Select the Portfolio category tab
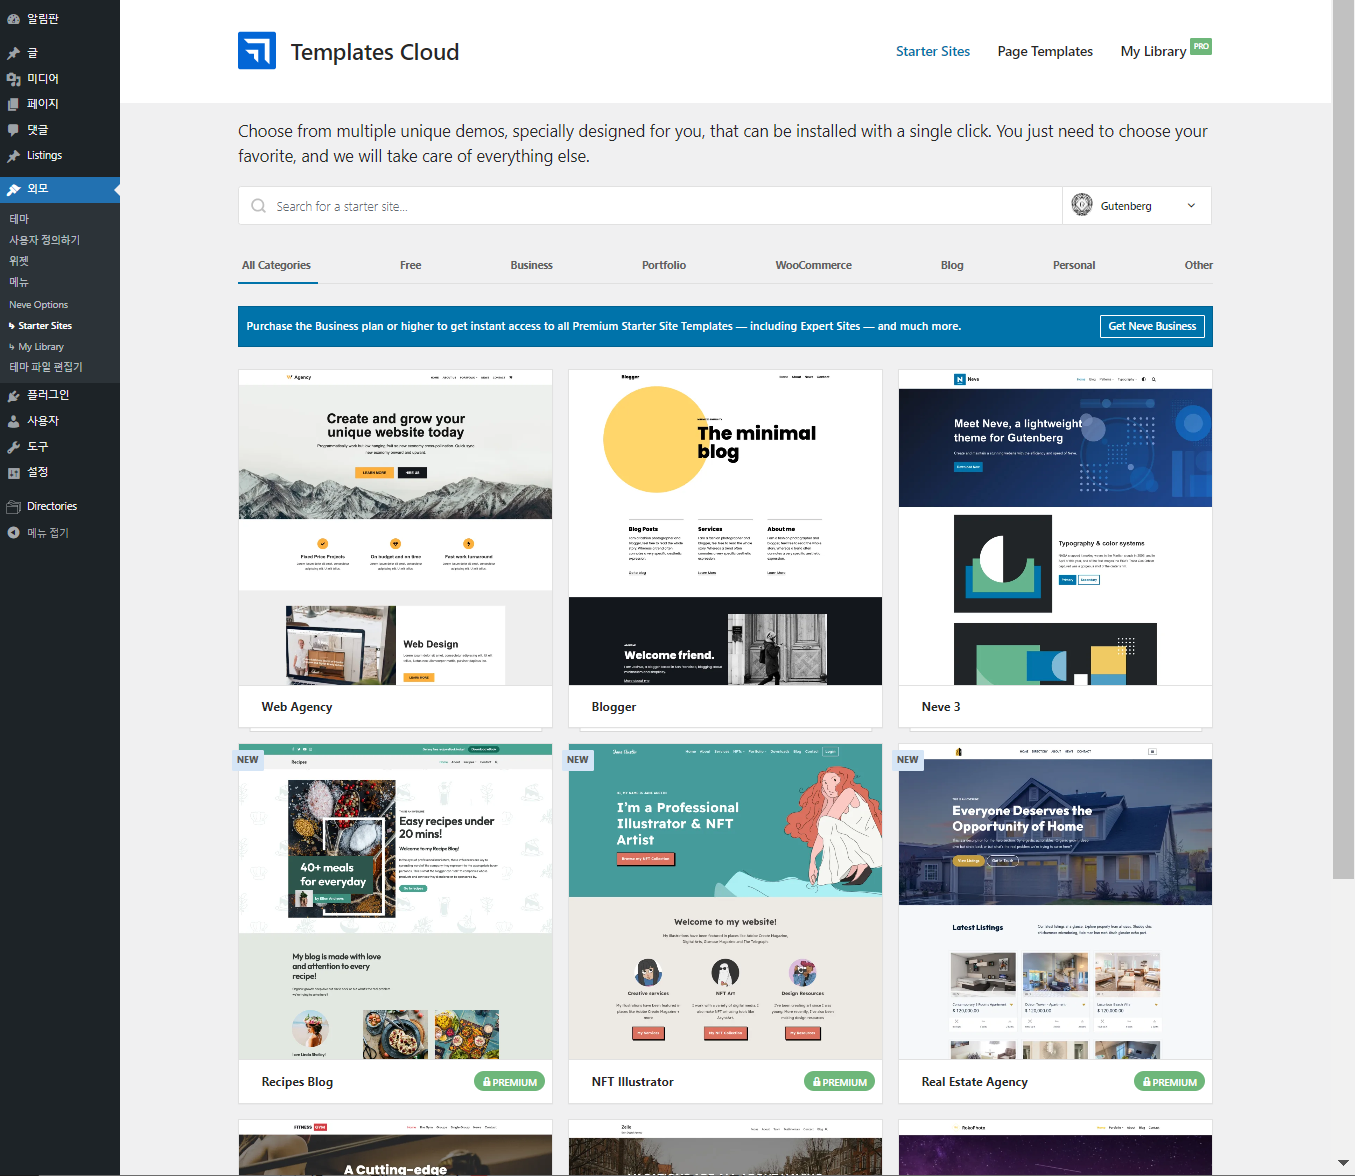The image size is (1355, 1176). point(664,265)
